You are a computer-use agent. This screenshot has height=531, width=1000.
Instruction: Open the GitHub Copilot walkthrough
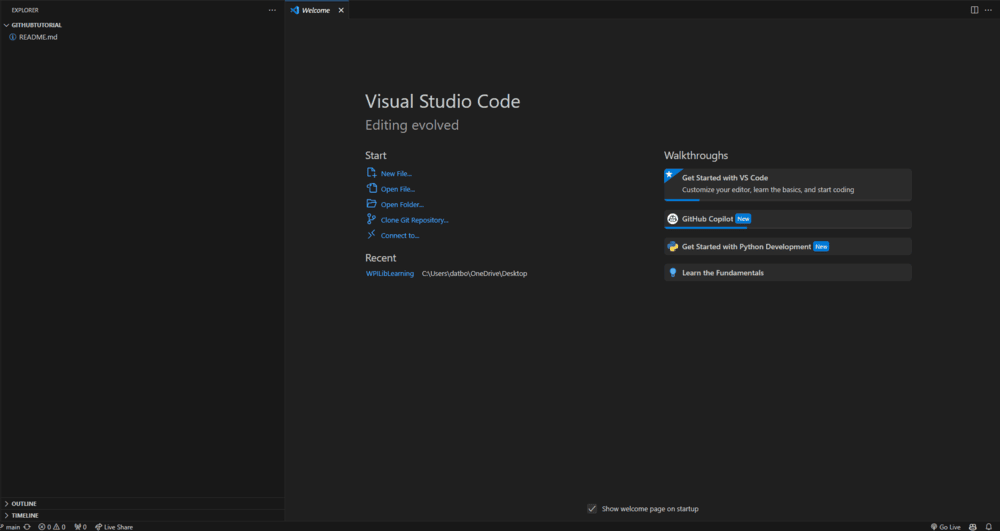(788, 219)
